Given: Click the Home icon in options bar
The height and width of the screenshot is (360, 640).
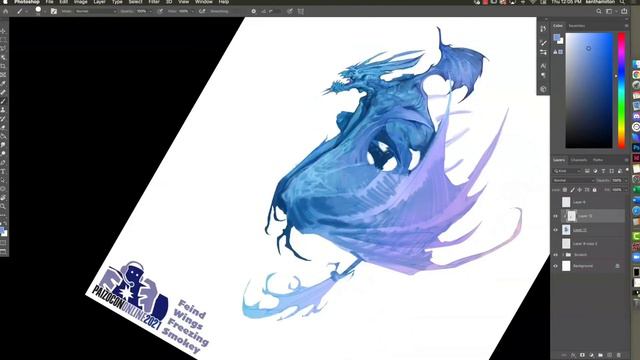Looking at the screenshot, I should point(6,11).
